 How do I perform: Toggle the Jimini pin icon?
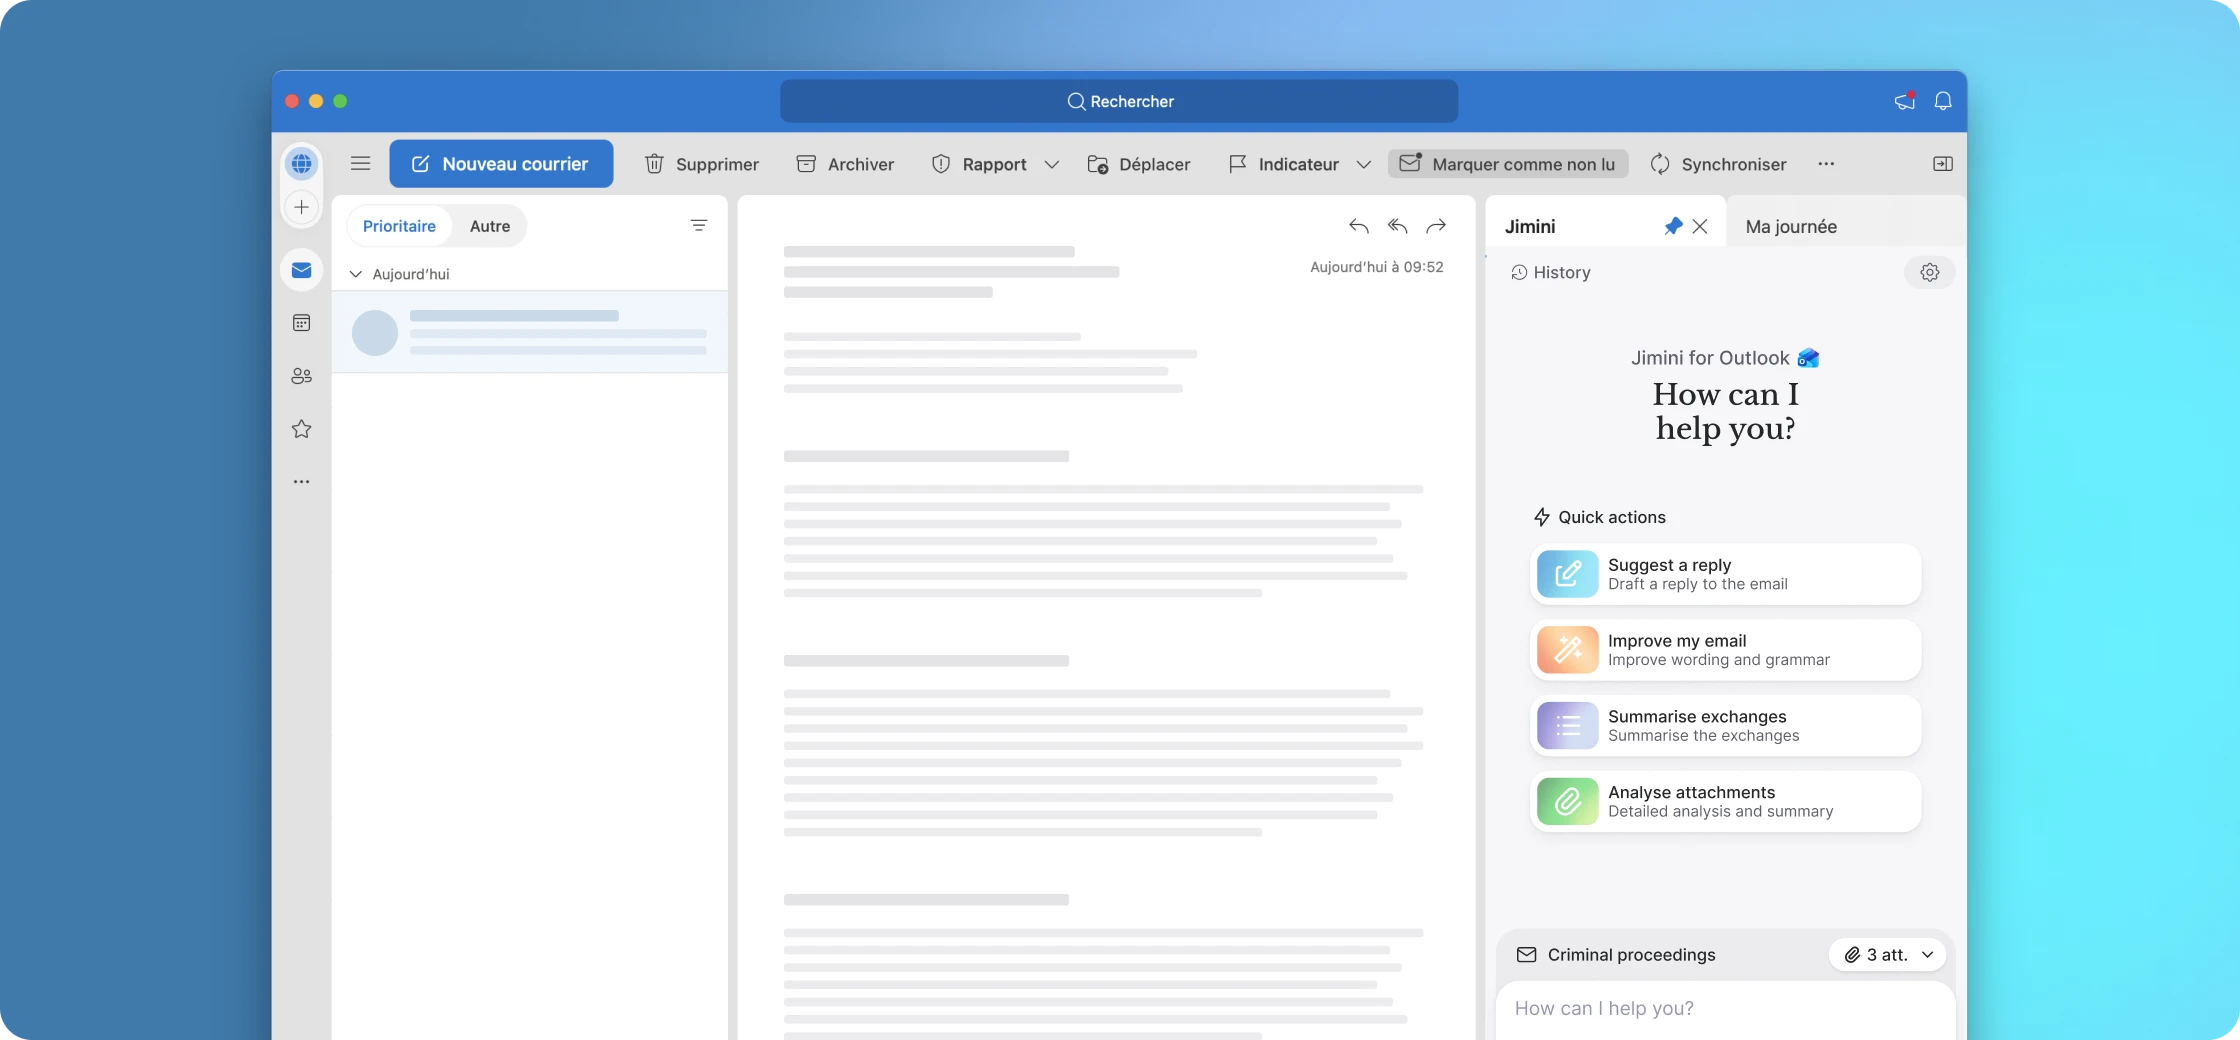coord(1673,226)
